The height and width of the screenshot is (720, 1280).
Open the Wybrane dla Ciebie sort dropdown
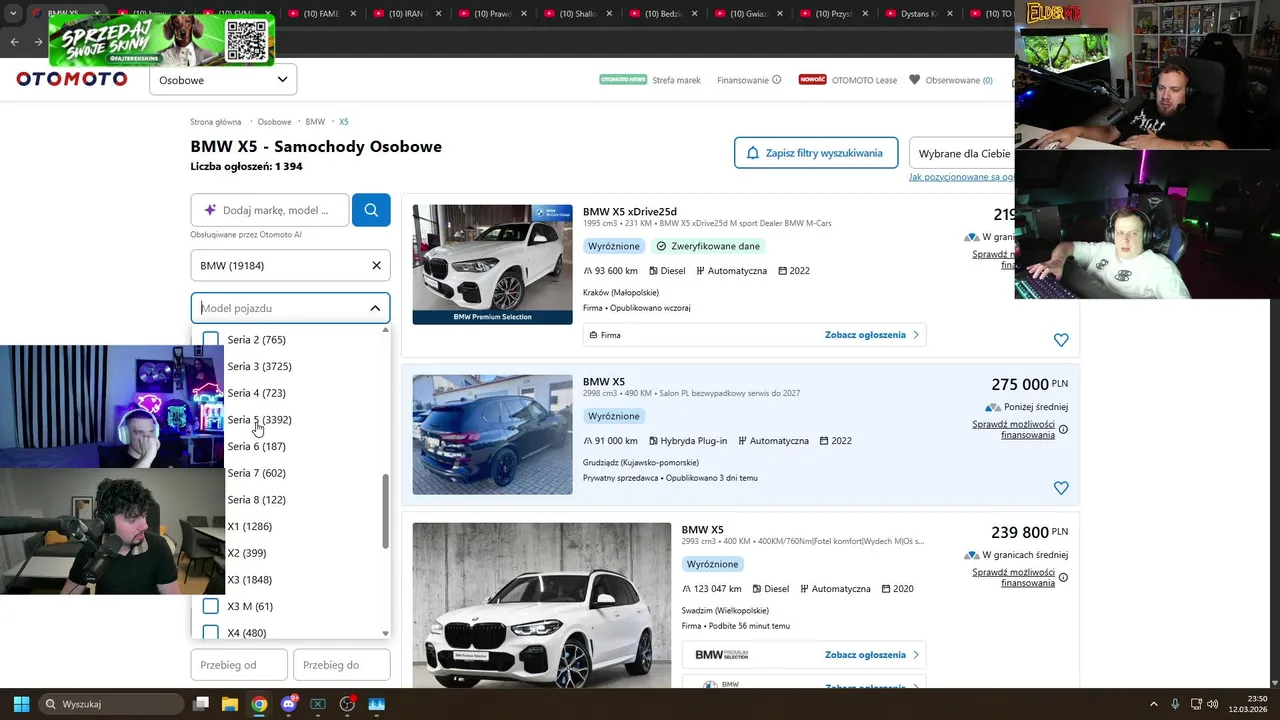pyautogui.click(x=962, y=153)
